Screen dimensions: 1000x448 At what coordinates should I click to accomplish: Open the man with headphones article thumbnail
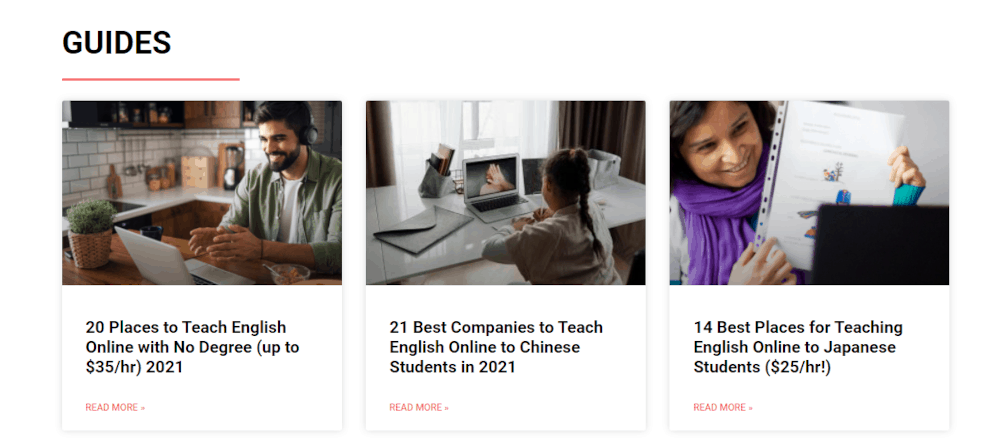coord(202,193)
